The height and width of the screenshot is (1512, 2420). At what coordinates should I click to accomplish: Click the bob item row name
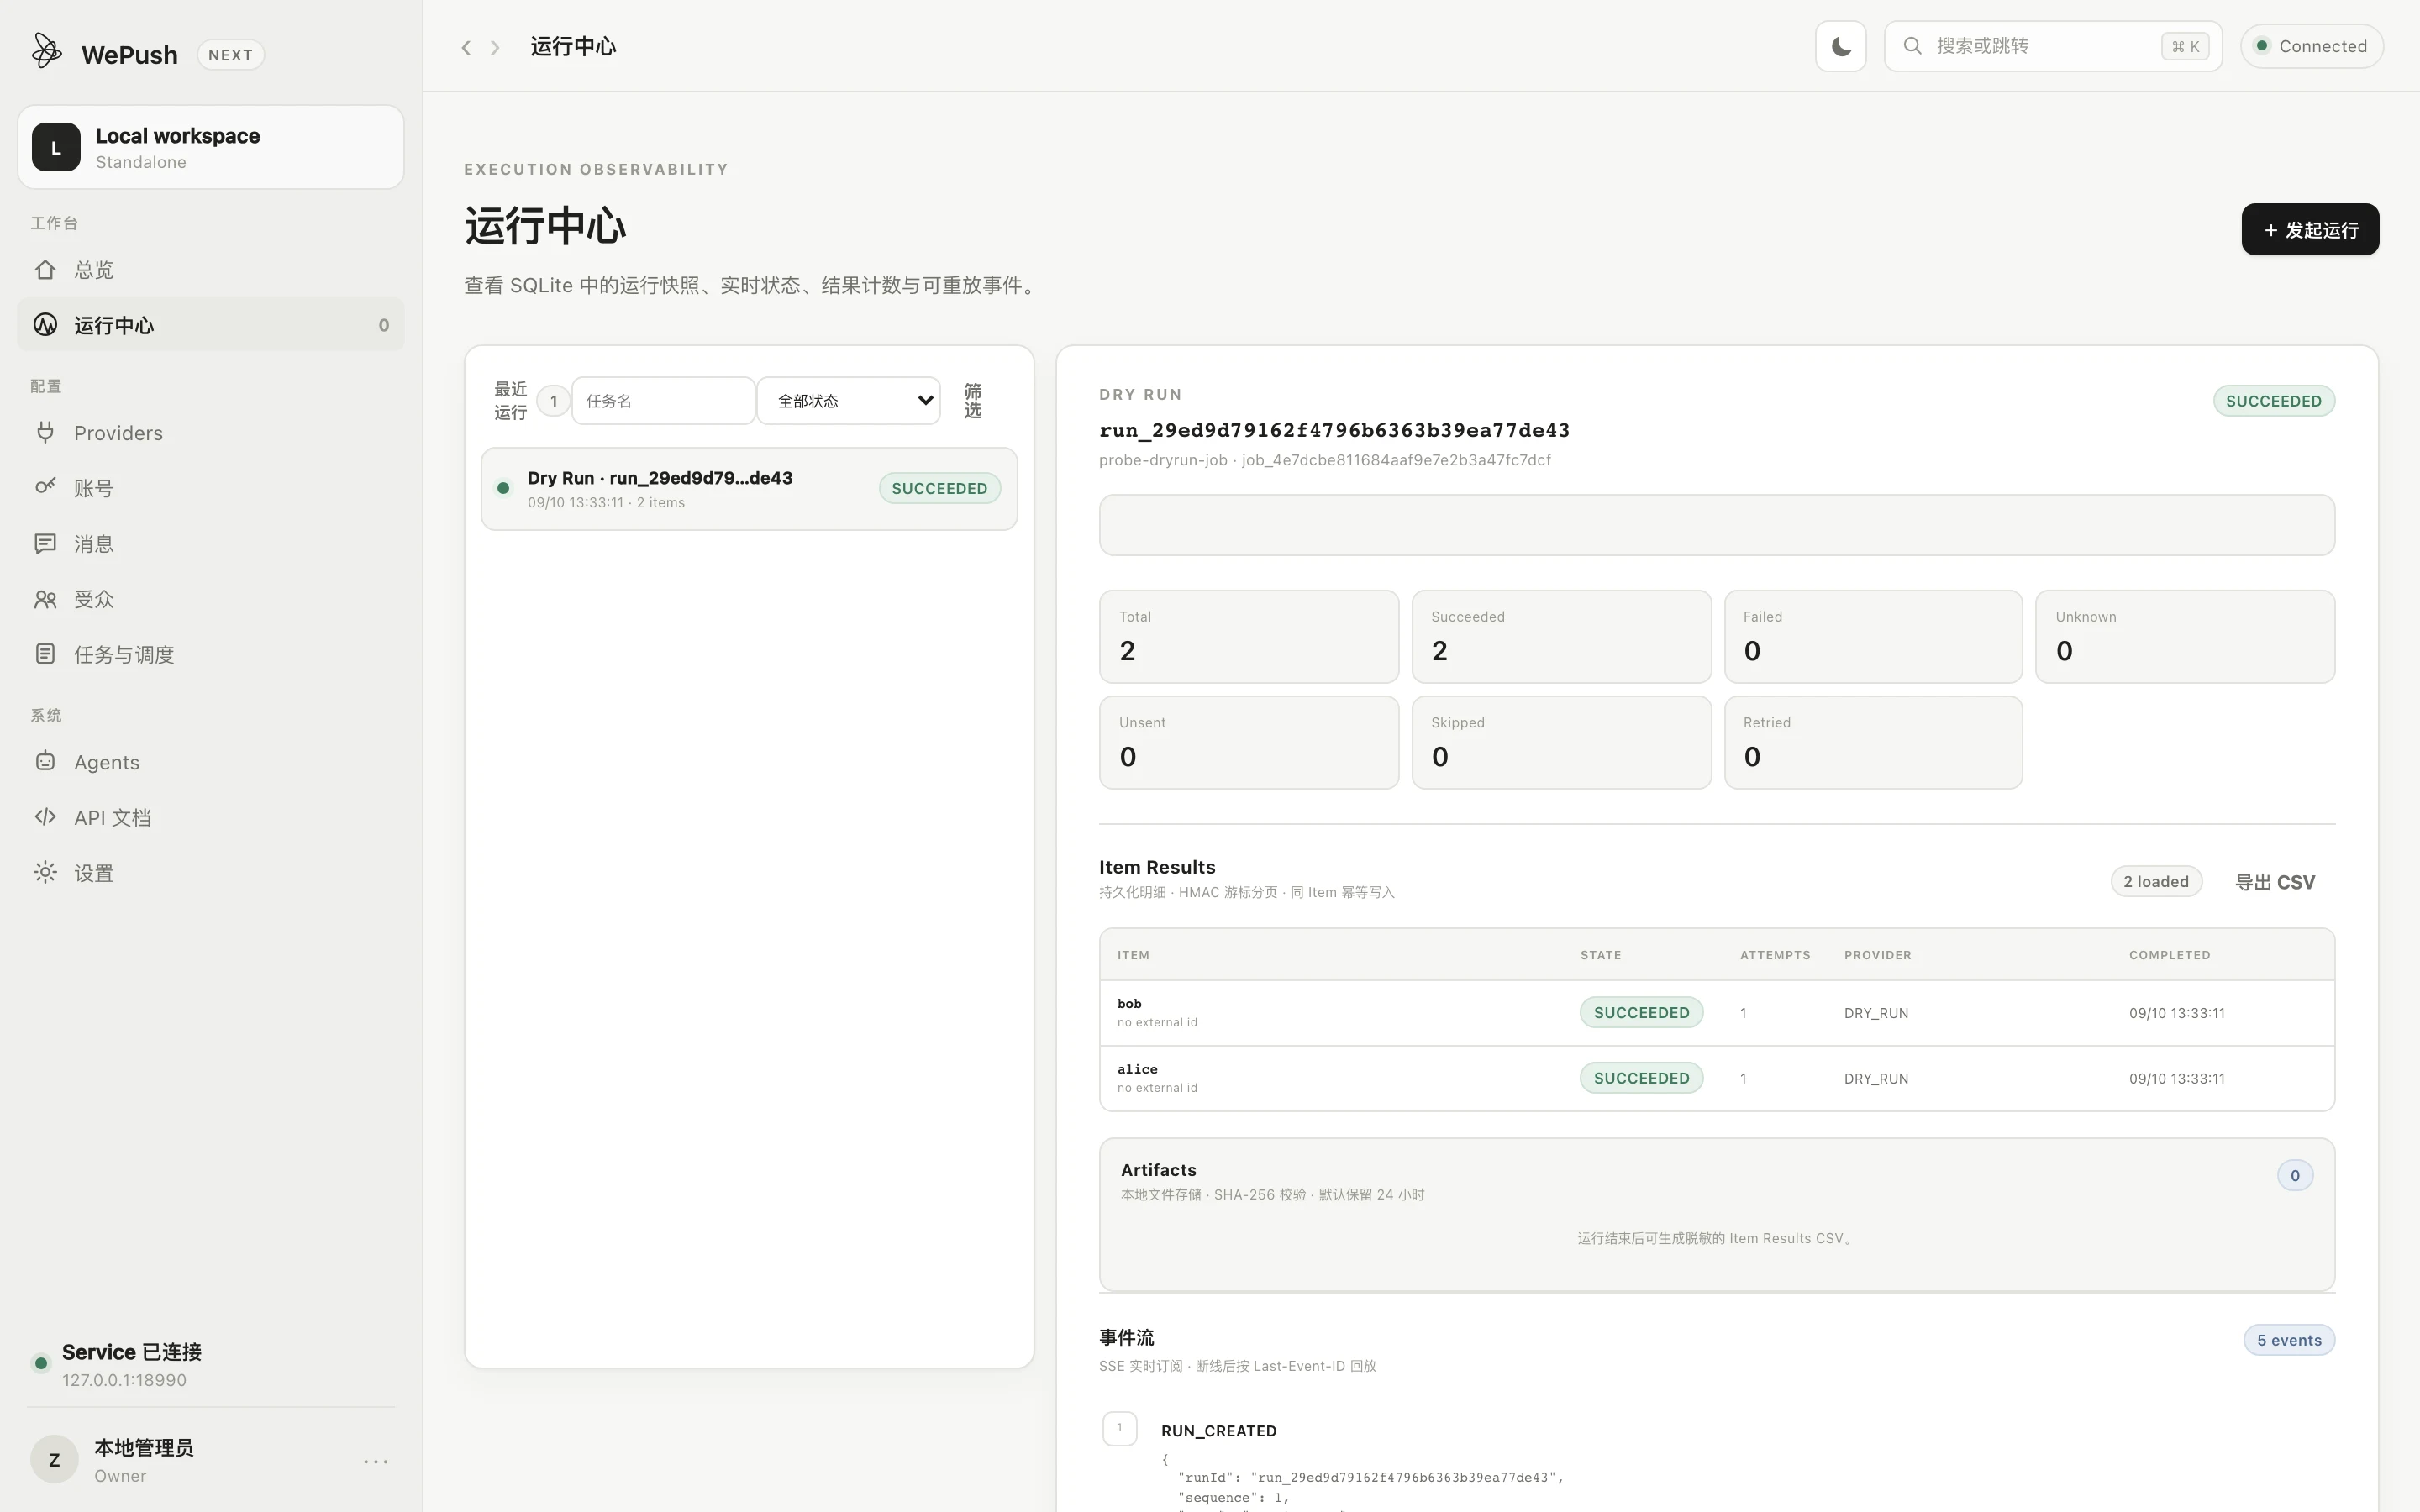point(1129,1003)
